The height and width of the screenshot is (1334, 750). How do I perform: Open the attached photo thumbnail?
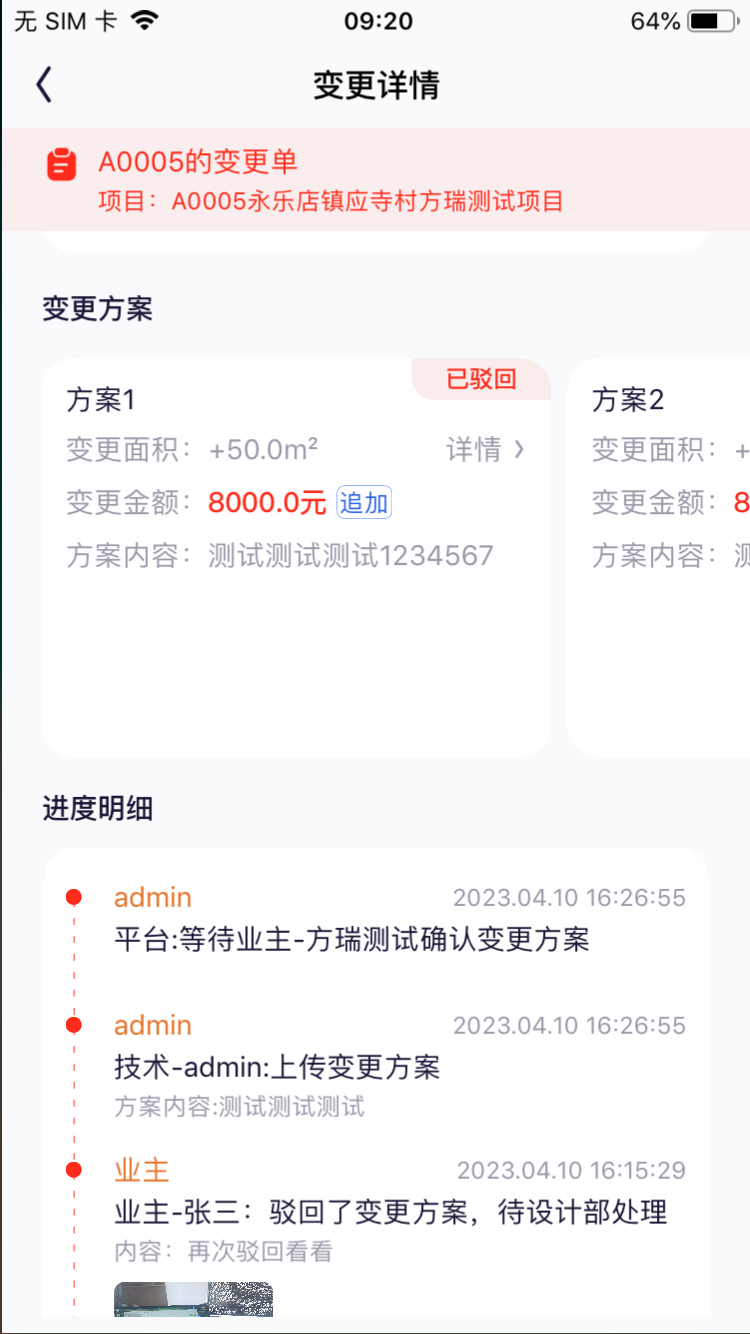tap(193, 1300)
